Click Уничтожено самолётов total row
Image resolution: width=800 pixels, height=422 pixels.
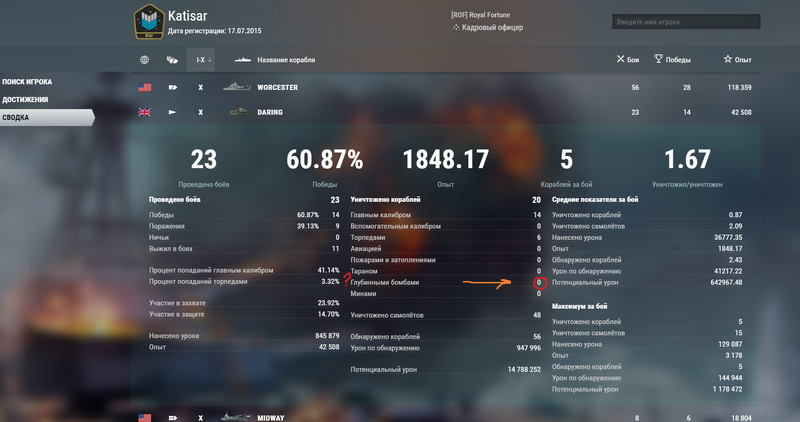(445, 315)
